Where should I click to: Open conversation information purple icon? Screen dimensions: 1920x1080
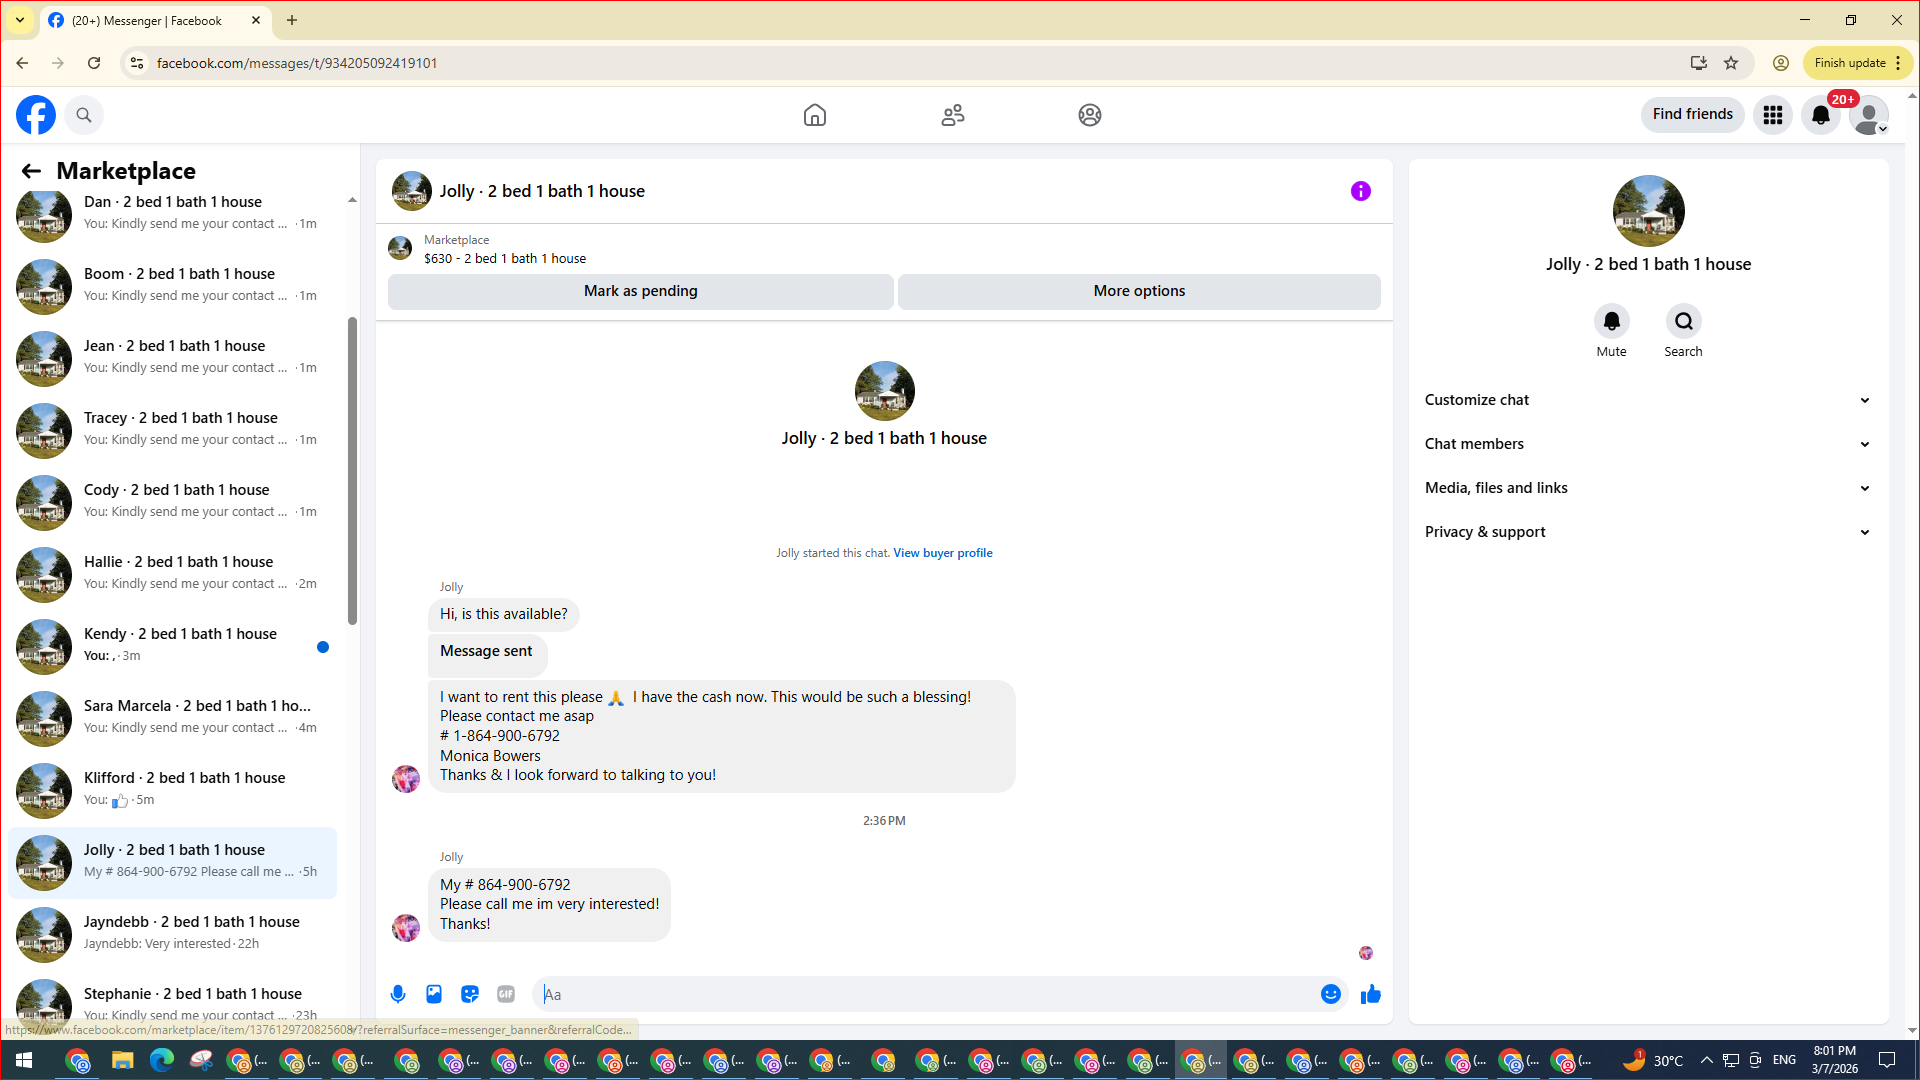pyautogui.click(x=1361, y=191)
